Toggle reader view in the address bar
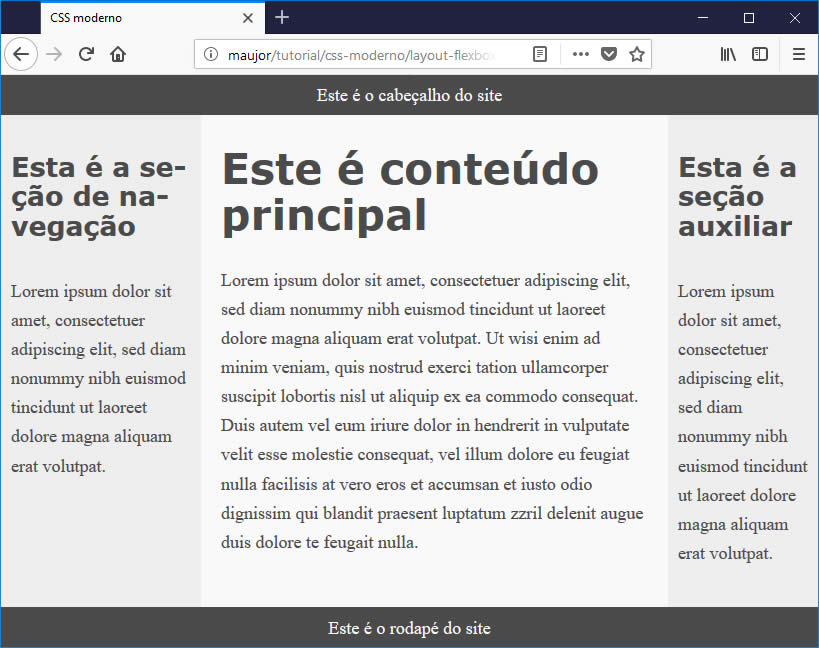819x648 pixels. pyautogui.click(x=540, y=54)
